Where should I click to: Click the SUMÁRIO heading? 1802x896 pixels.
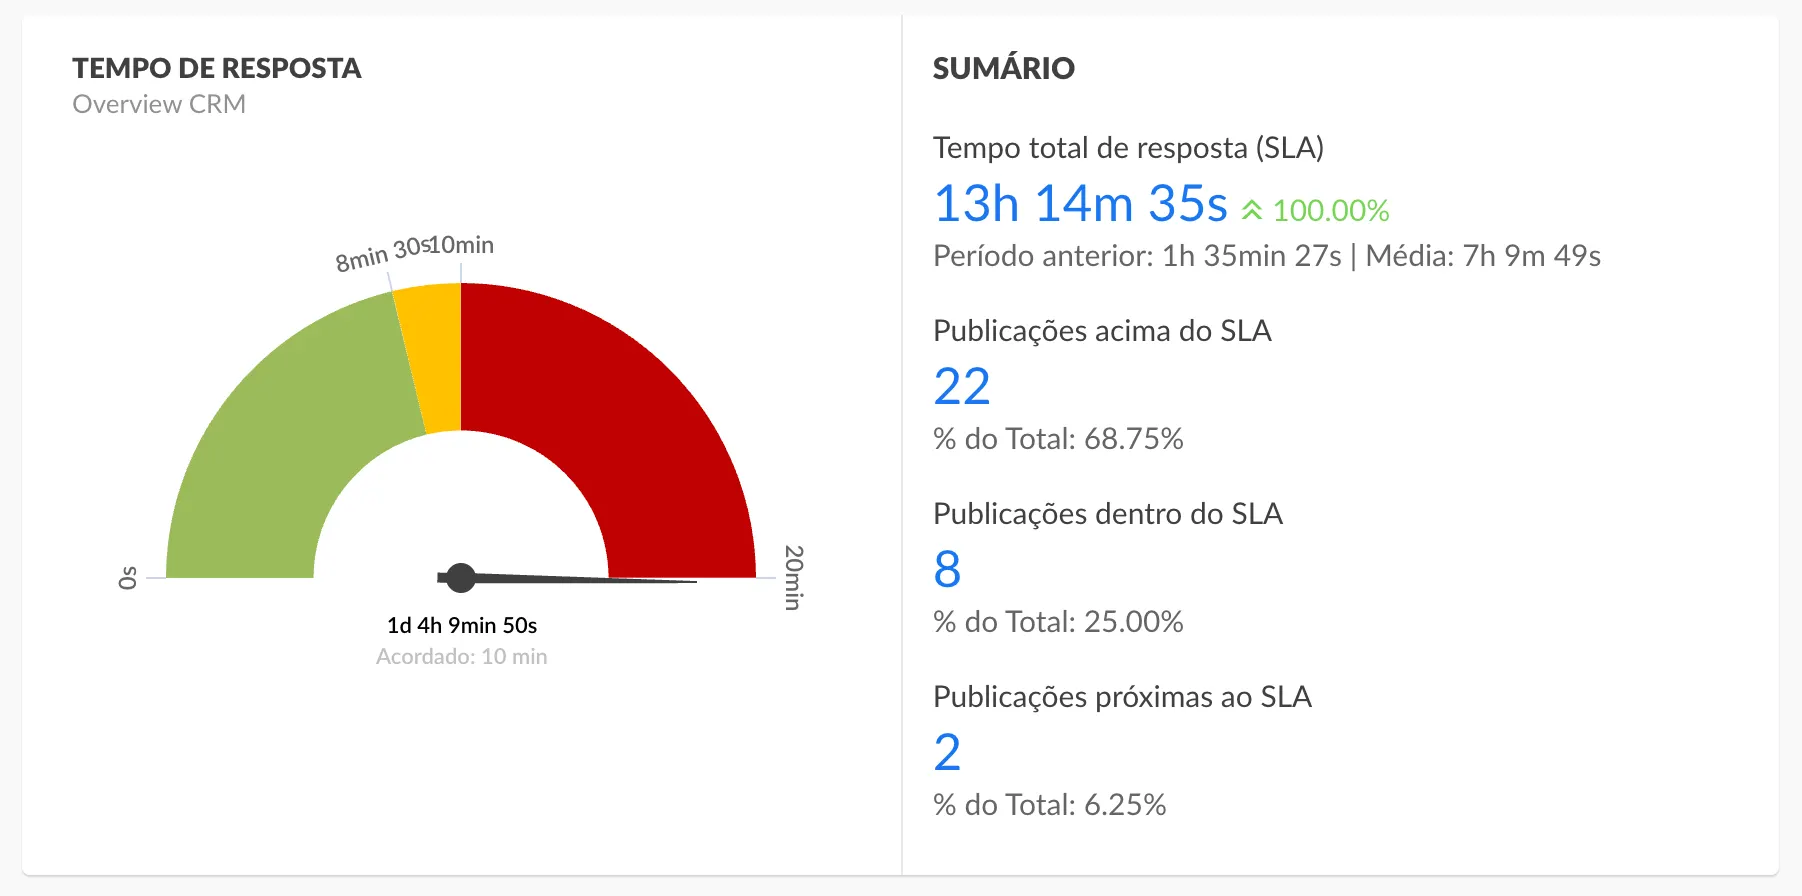(x=1004, y=68)
